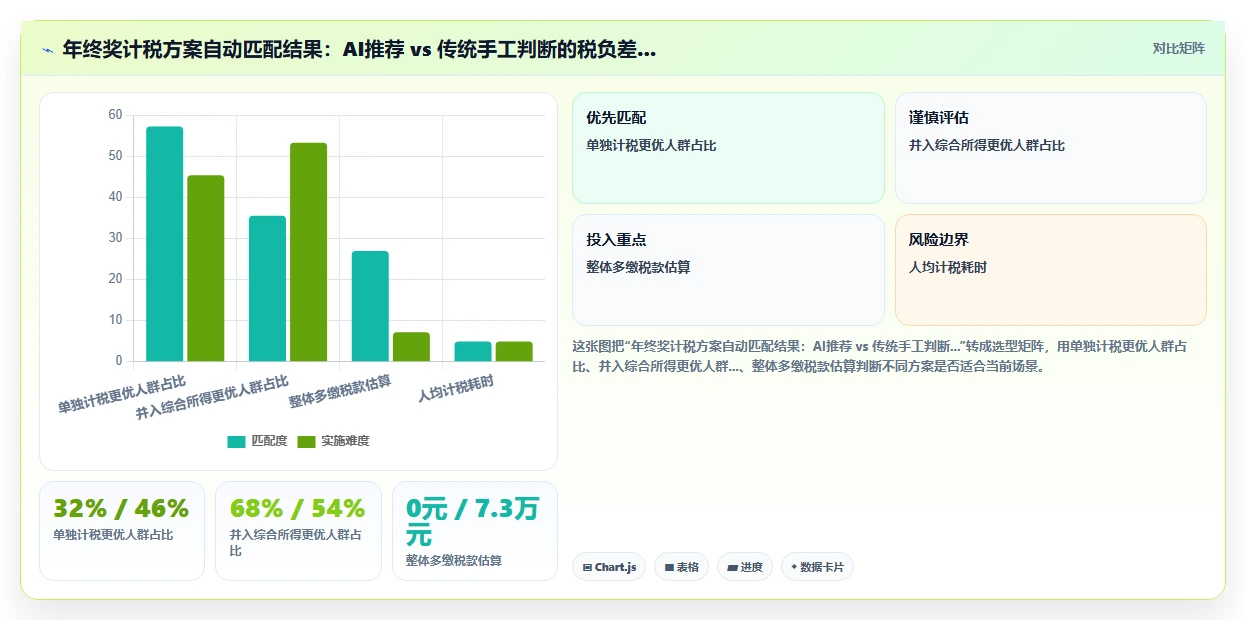Click the teal bar for 人均计税耗时
1246x620 pixels.
473,351
